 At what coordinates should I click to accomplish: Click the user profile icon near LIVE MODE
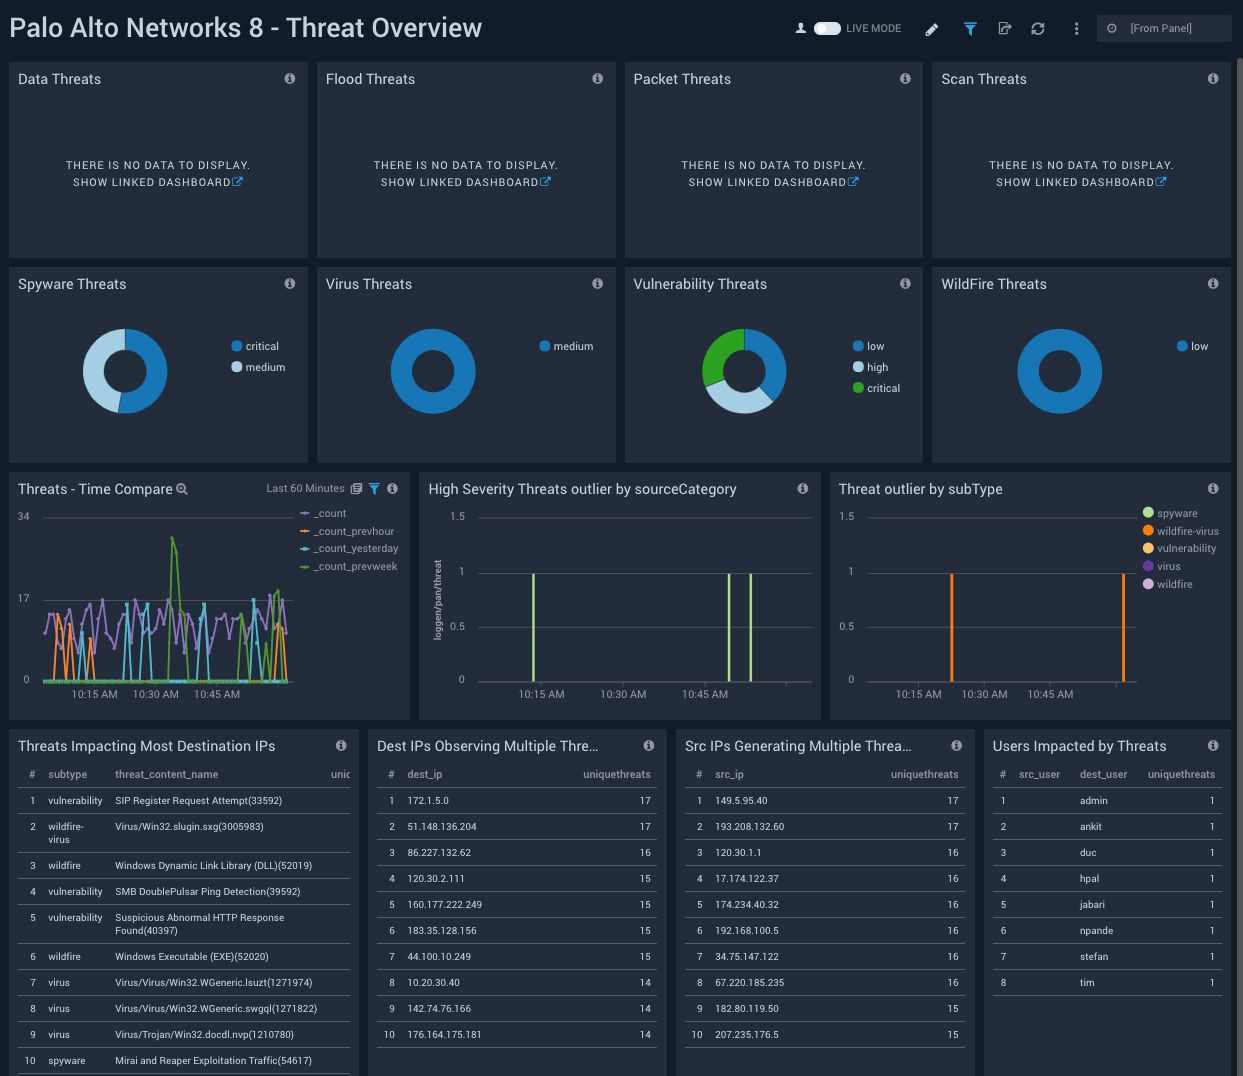pyautogui.click(x=800, y=28)
